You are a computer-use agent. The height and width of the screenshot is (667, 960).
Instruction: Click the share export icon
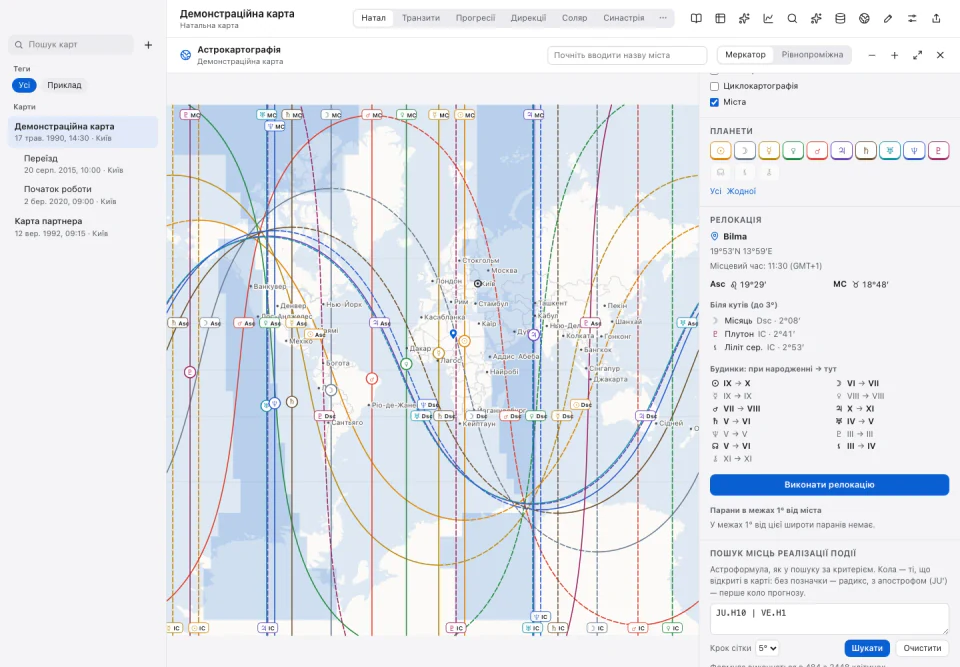[936, 18]
